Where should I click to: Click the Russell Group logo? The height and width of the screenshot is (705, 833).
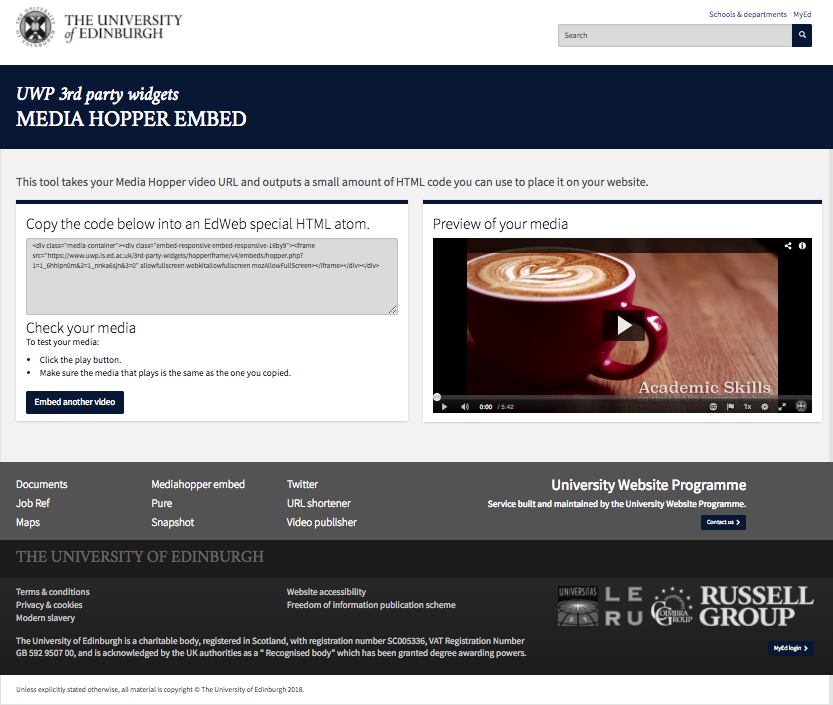pos(756,606)
